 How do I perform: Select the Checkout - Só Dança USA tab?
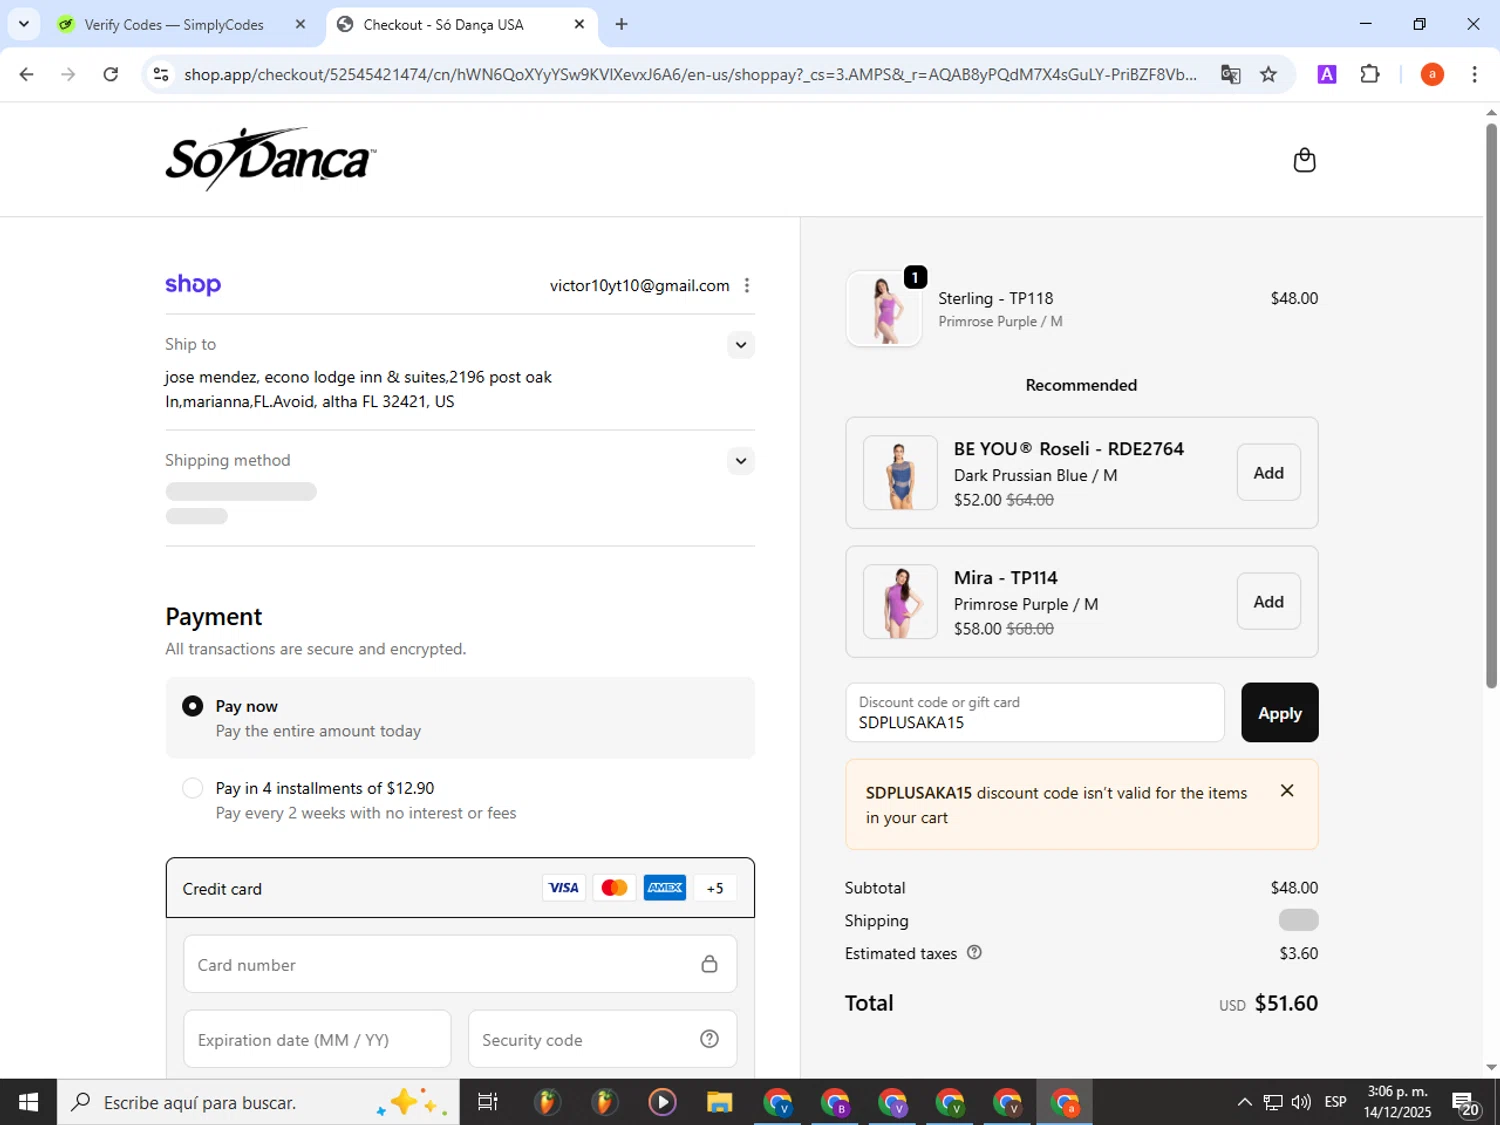443,25
